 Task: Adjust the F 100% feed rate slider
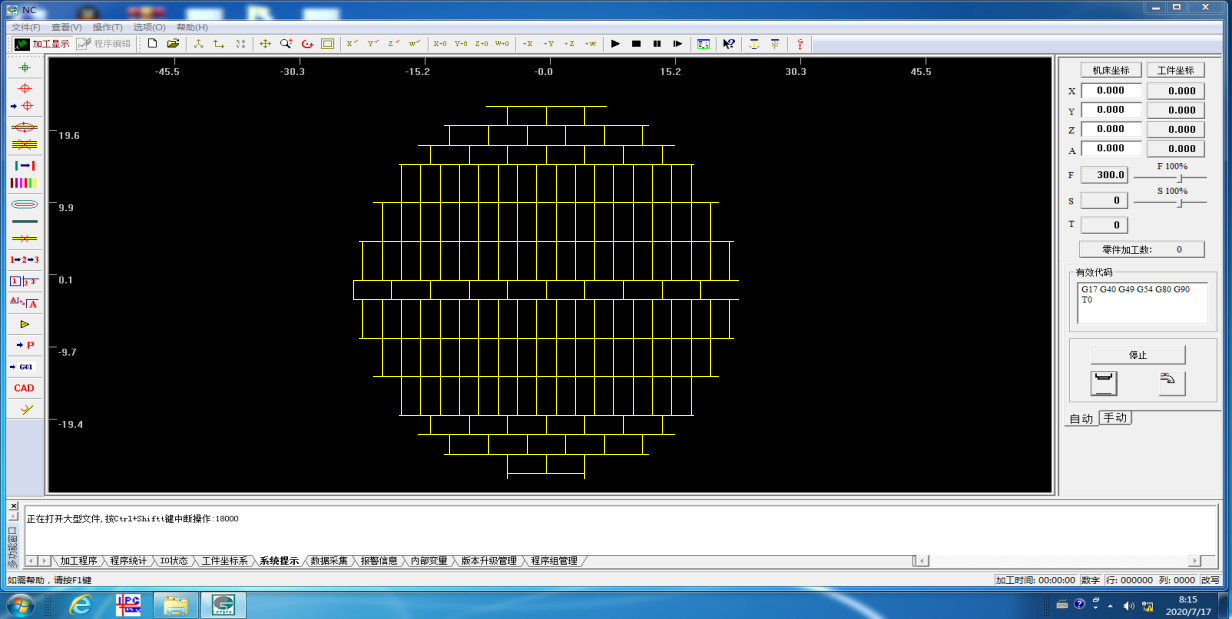pyautogui.click(x=1180, y=178)
